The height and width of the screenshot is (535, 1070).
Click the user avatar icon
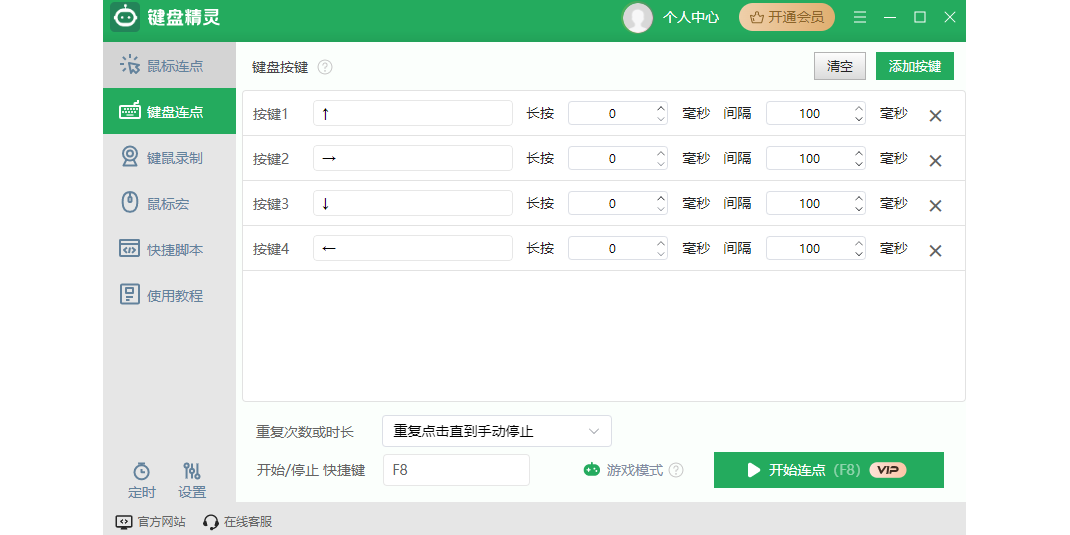637,17
